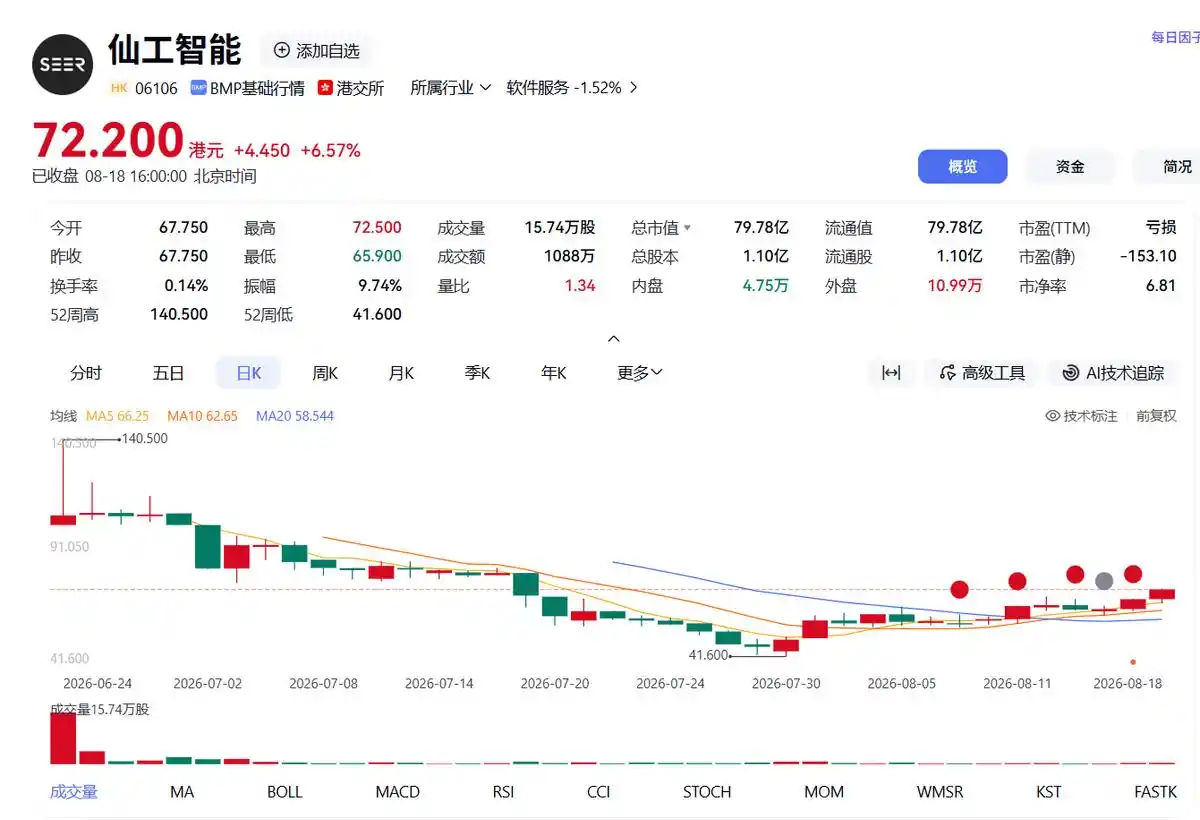The width and height of the screenshot is (1200, 820).
Task: Click the latest red candlestick on the chart
Action: [x=1161, y=594]
